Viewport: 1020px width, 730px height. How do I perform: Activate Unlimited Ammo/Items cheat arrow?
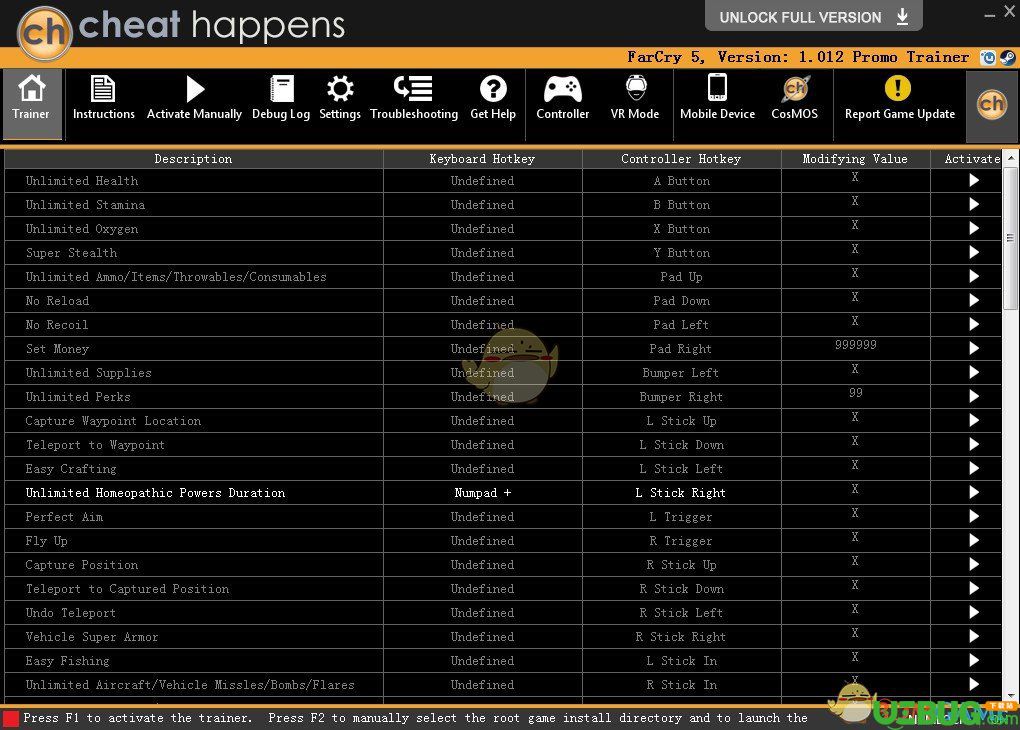click(973, 277)
